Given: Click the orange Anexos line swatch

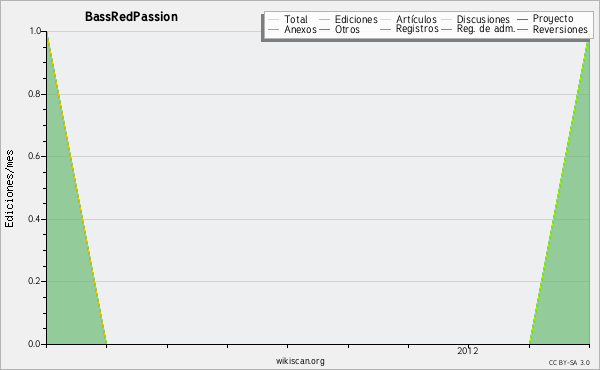Looking at the screenshot, I should point(274,29).
